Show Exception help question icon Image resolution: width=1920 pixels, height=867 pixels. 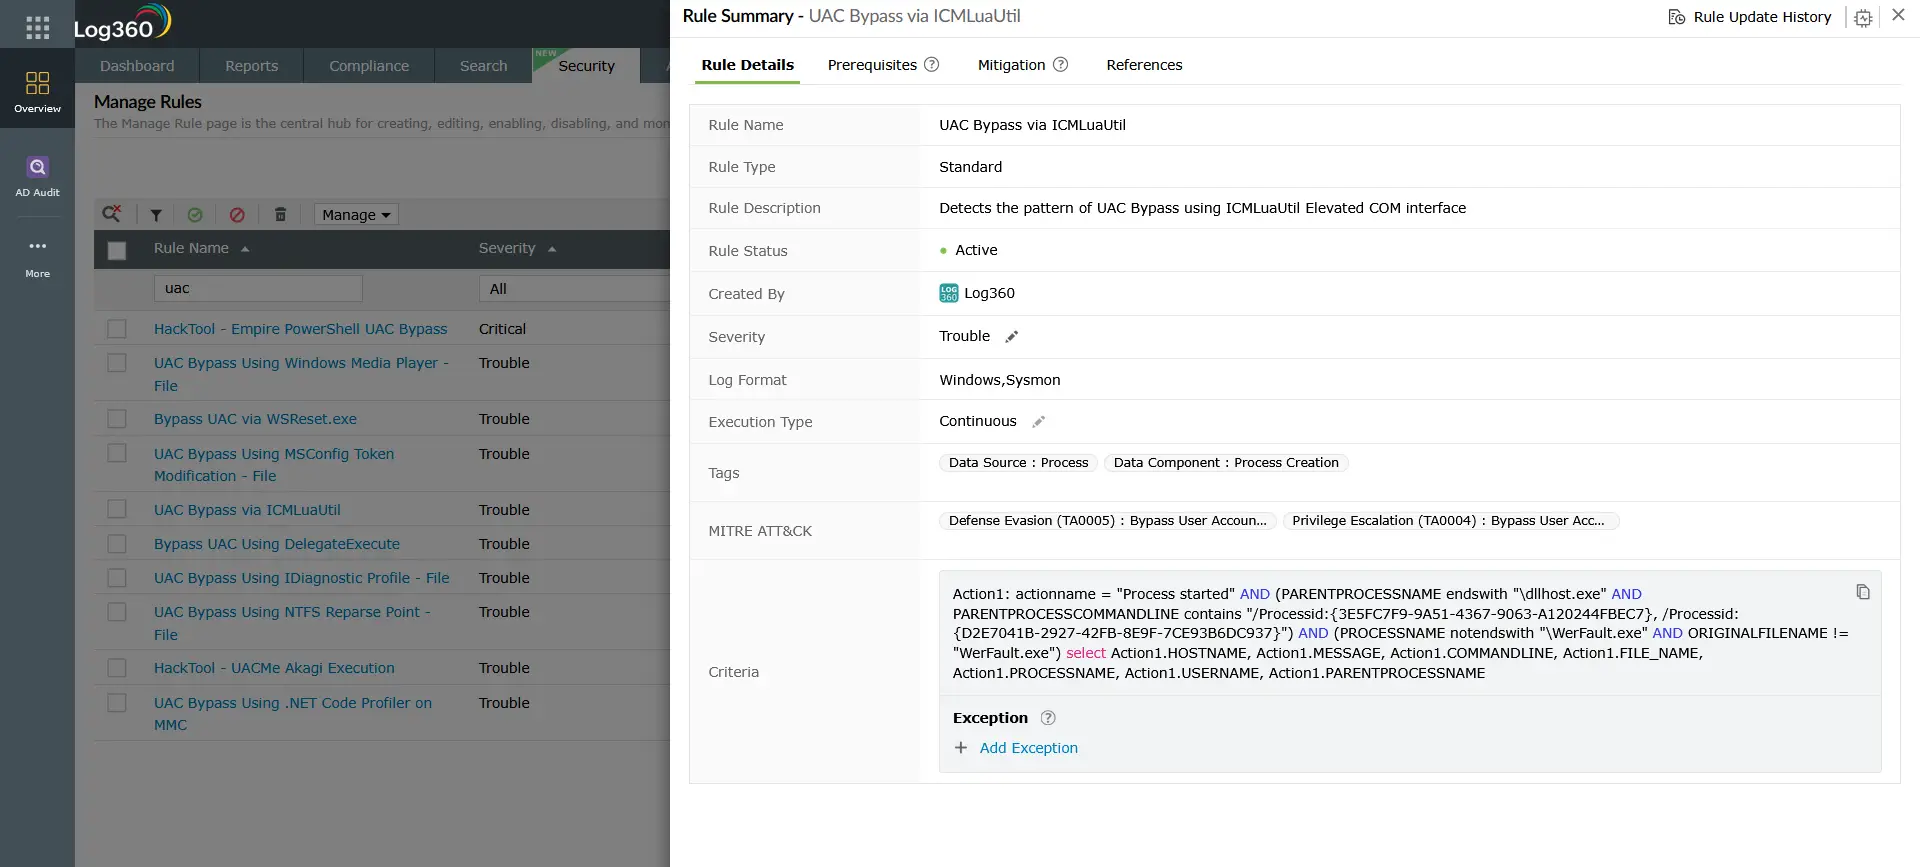pos(1048,718)
